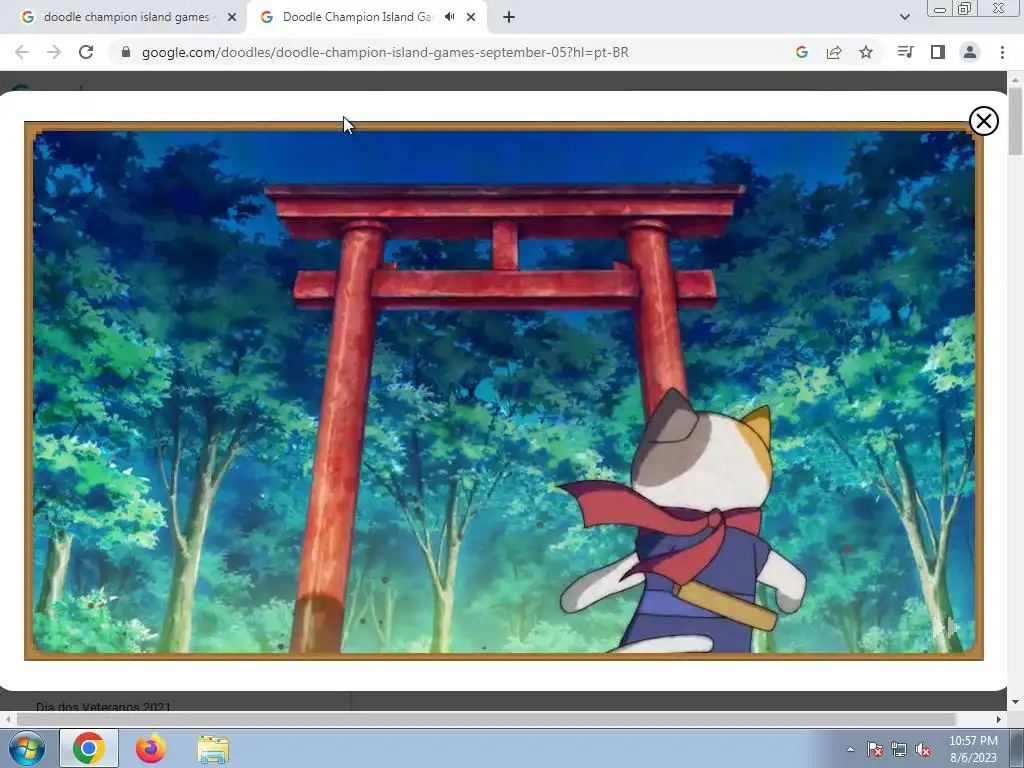The image size is (1024, 768).
Task: Open the Chrome three-dot menu
Action: pyautogui.click(x=1002, y=52)
